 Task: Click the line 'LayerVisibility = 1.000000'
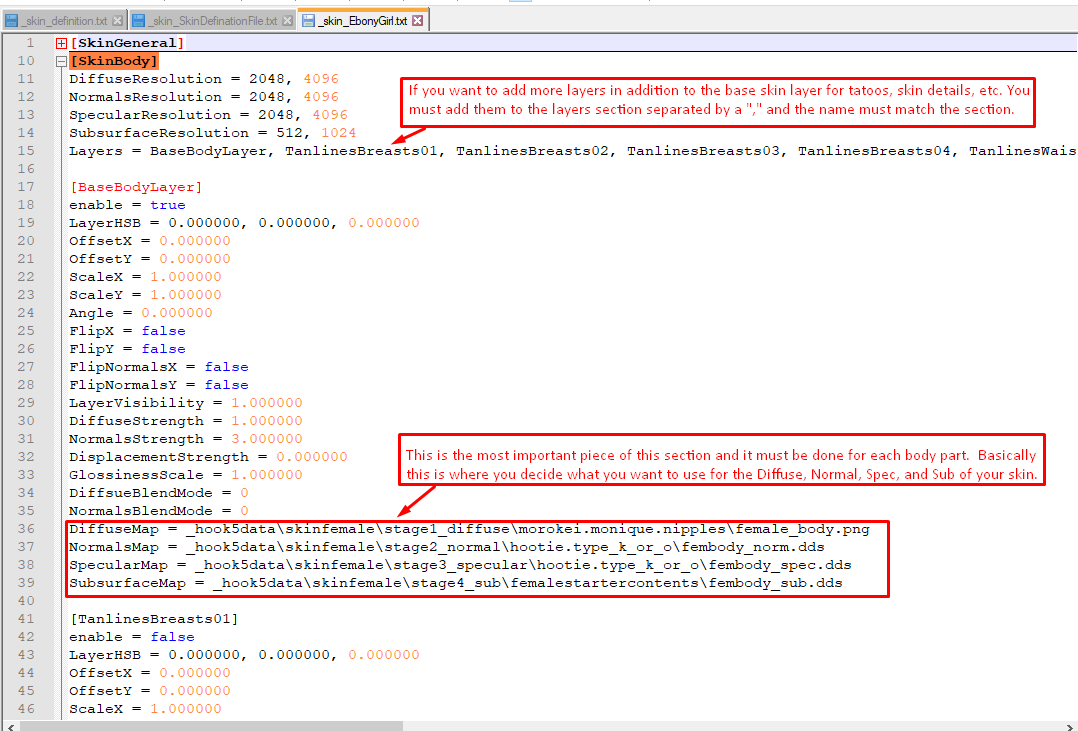pyautogui.click(x=186, y=403)
